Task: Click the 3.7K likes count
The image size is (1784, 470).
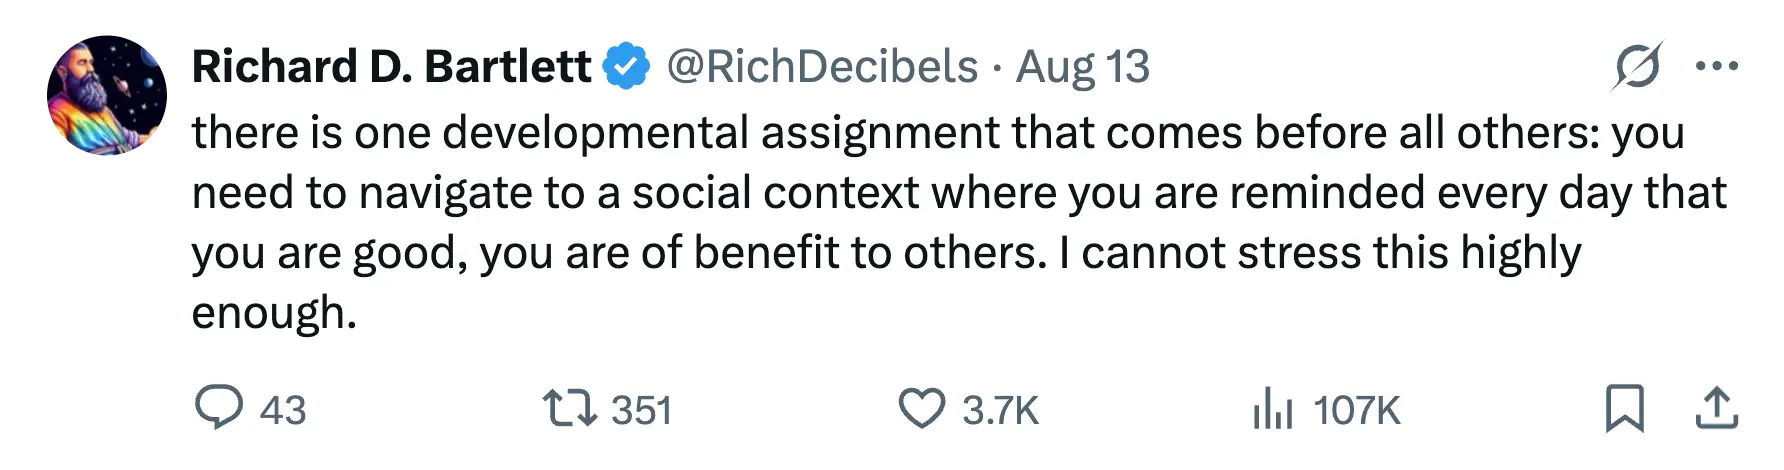Action: point(1000,410)
